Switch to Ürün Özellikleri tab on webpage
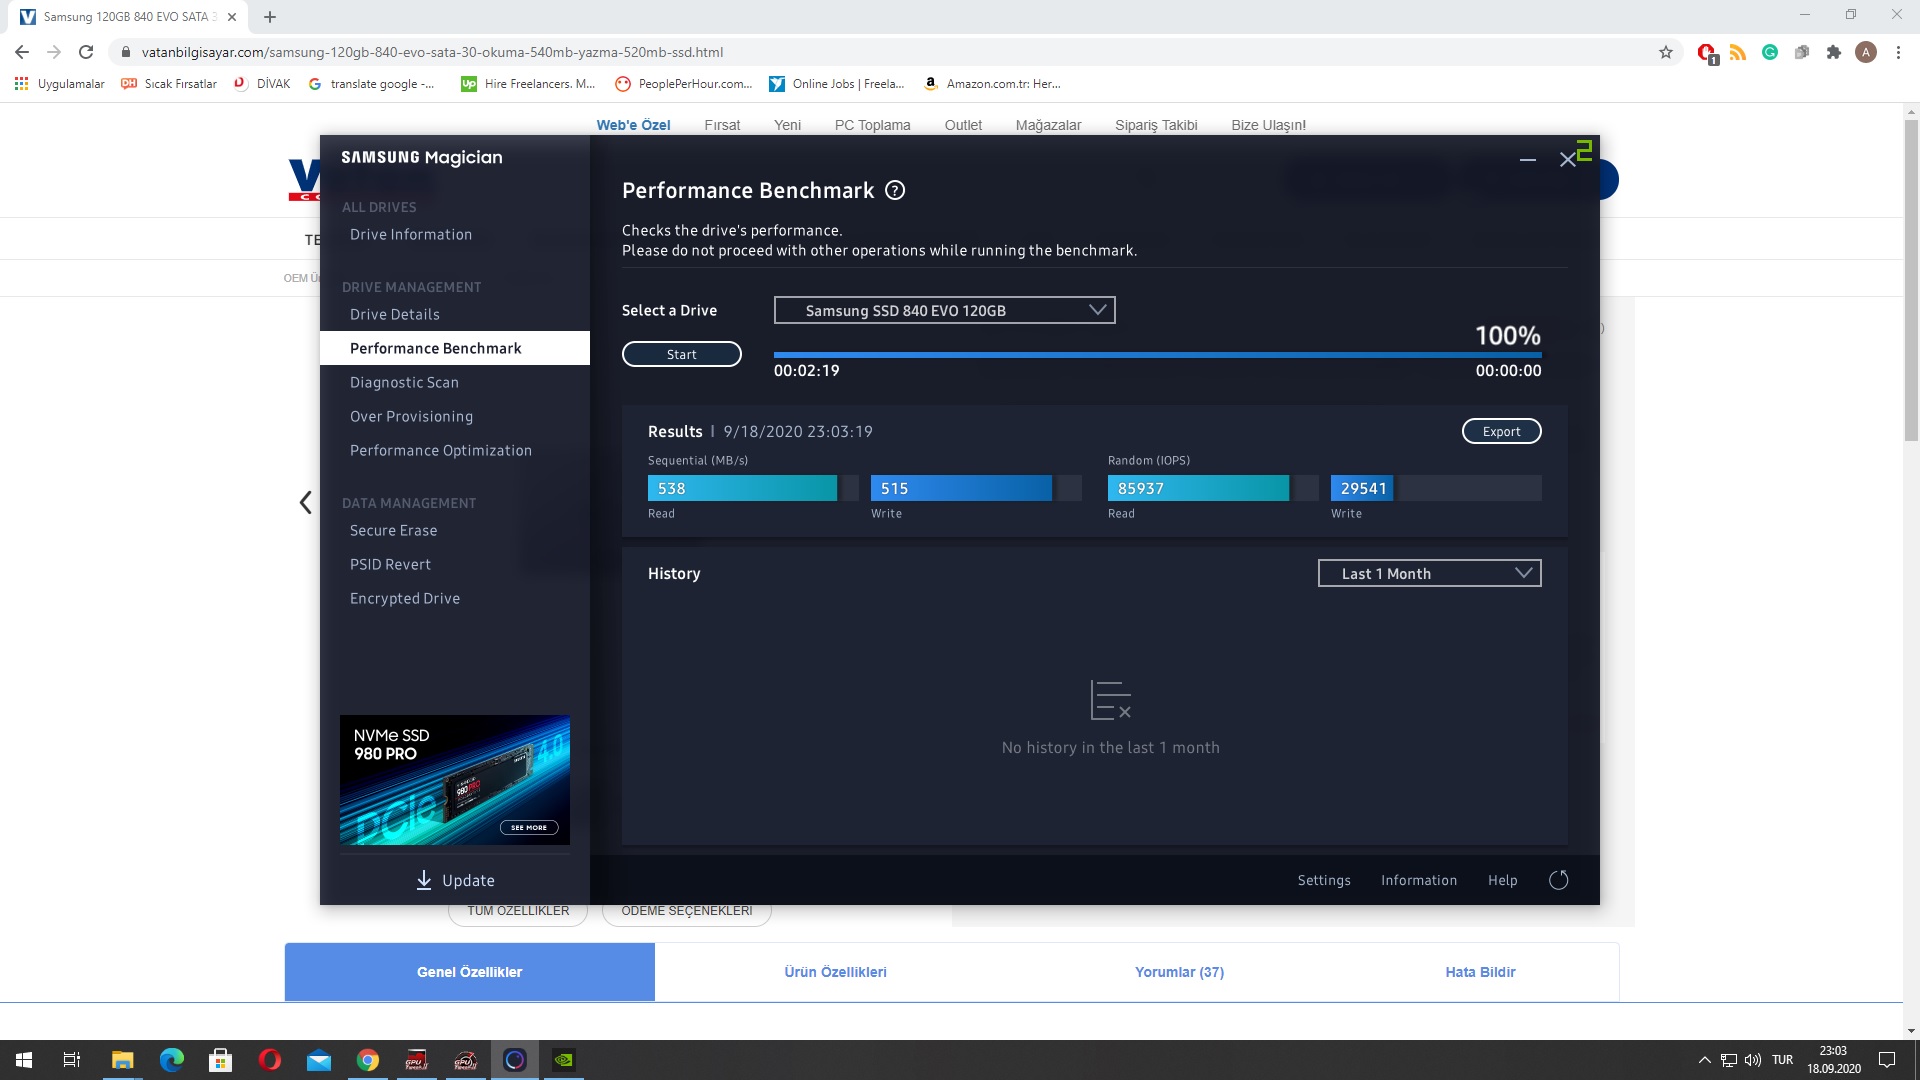The image size is (1920, 1080). point(835,972)
